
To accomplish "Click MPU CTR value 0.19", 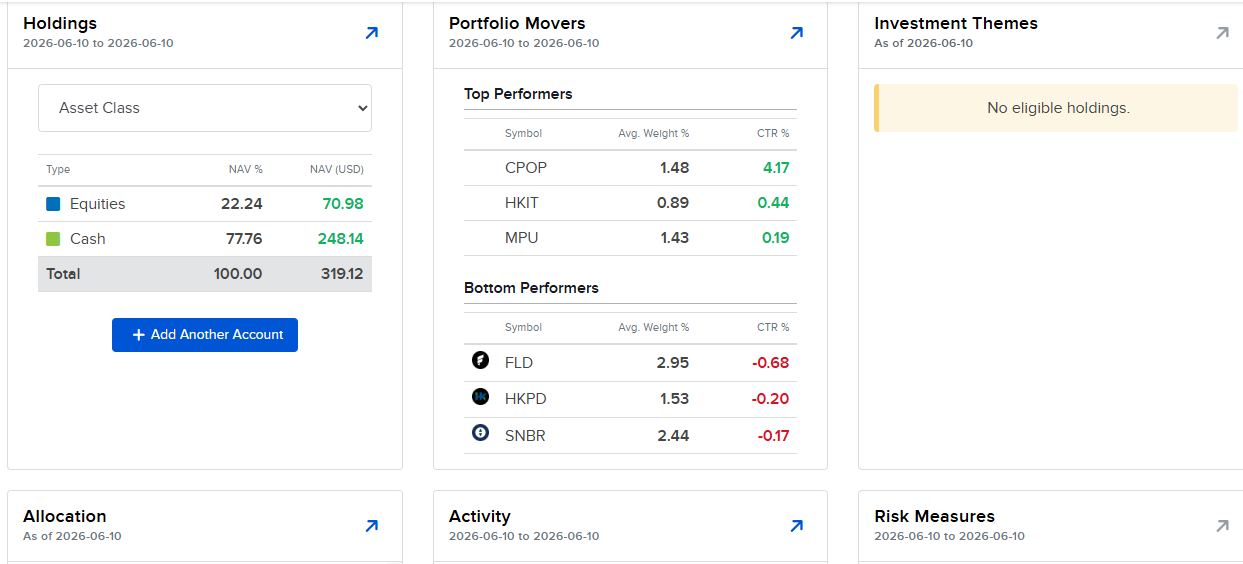I will tap(775, 238).
